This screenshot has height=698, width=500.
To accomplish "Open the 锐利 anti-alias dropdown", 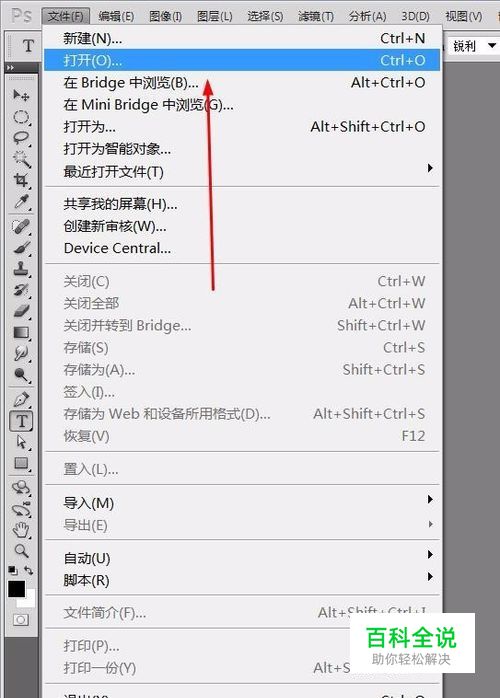I will (492, 45).
